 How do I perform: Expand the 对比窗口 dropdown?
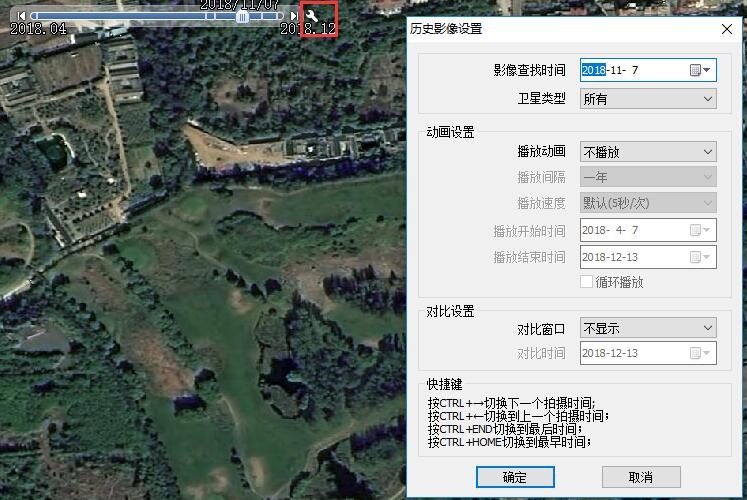pyautogui.click(x=708, y=328)
